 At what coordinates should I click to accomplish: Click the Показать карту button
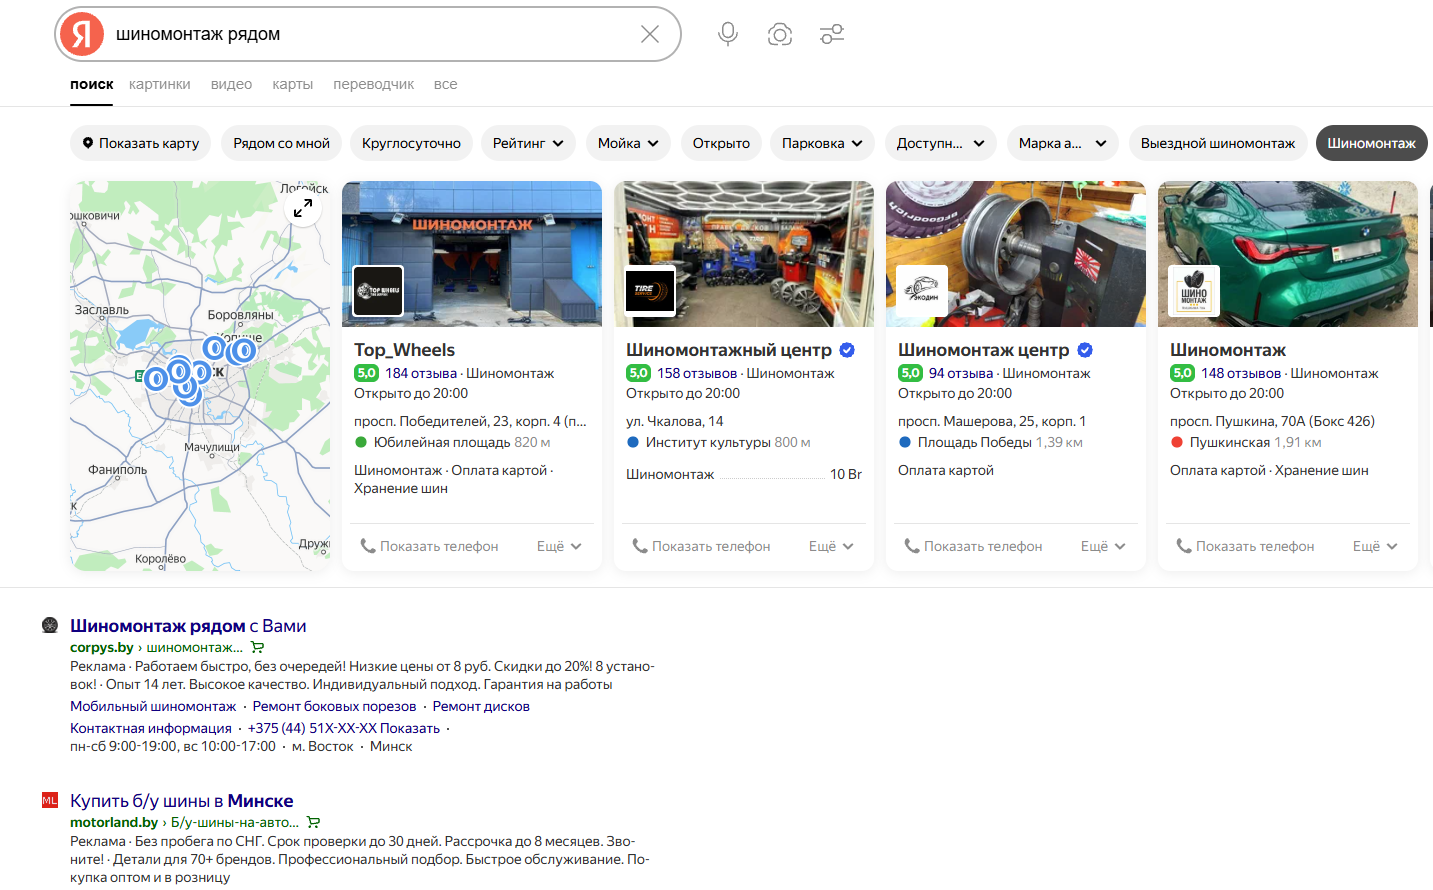point(141,143)
